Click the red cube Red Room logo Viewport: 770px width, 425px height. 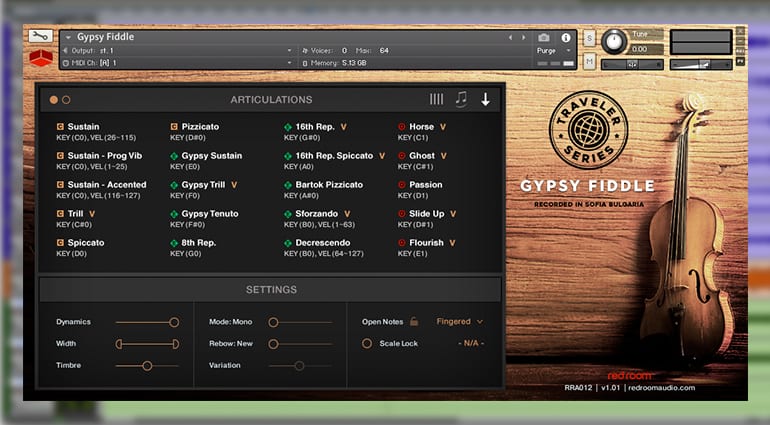pos(41,58)
